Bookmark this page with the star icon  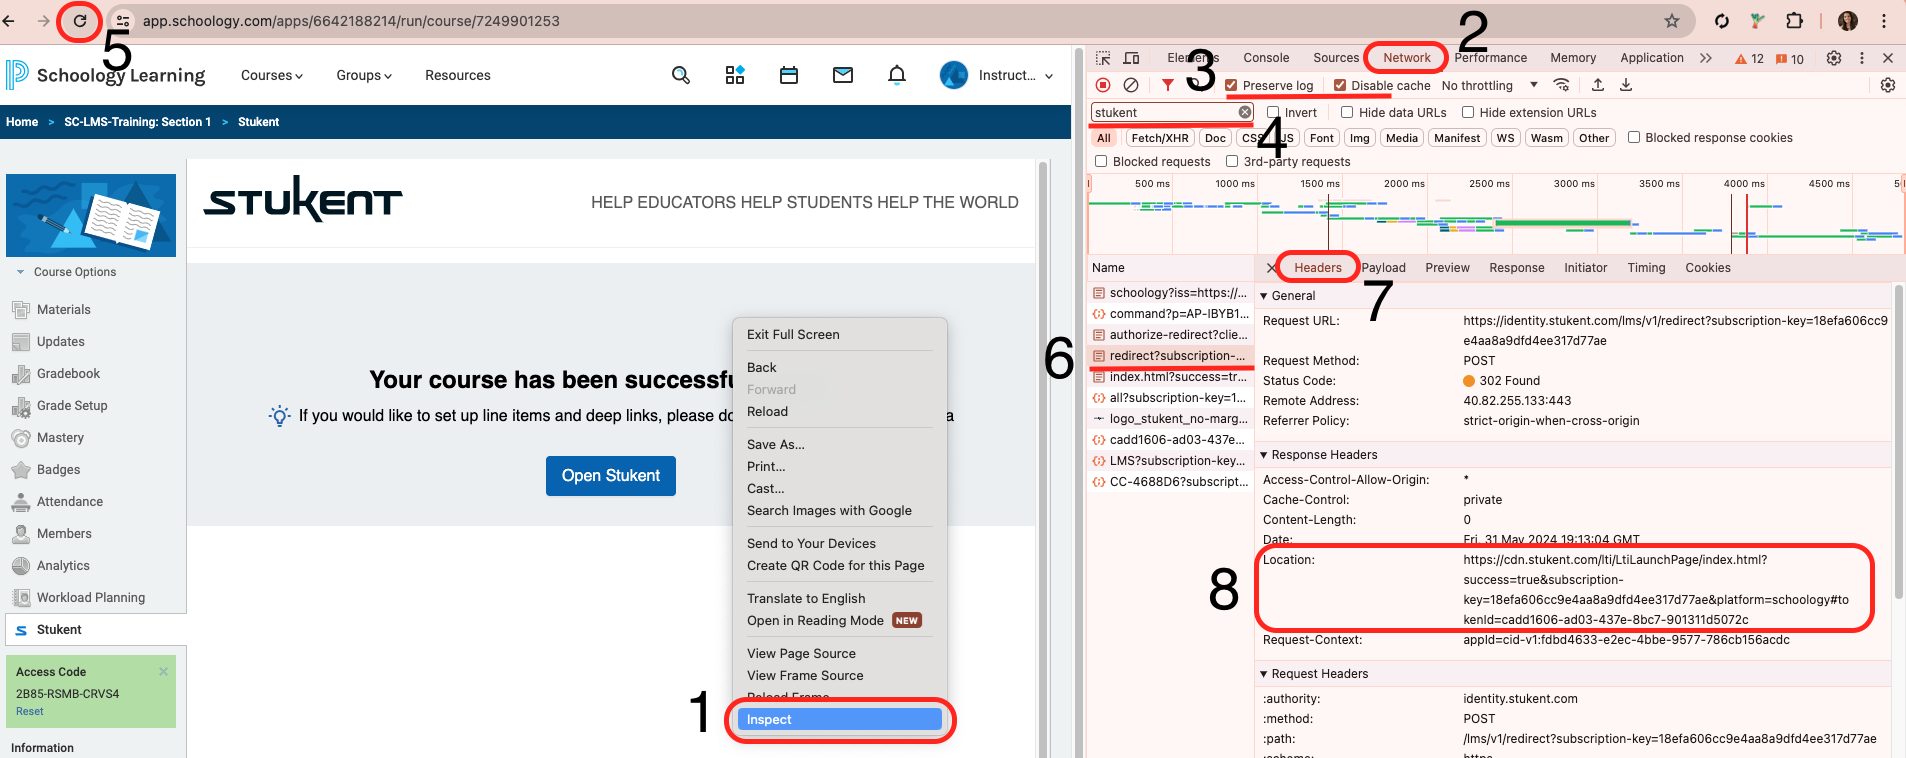tap(1672, 21)
